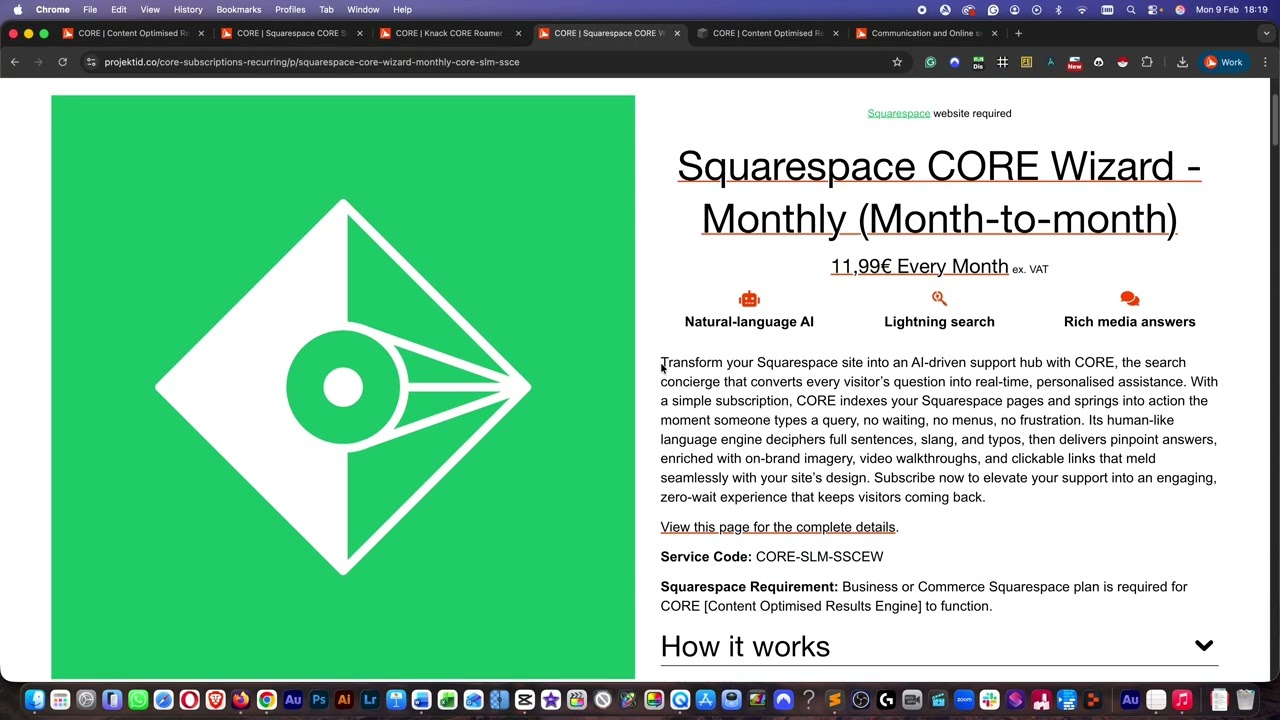Open the Wi-Fi status menu
The width and height of the screenshot is (1280, 720).
(1082, 9)
